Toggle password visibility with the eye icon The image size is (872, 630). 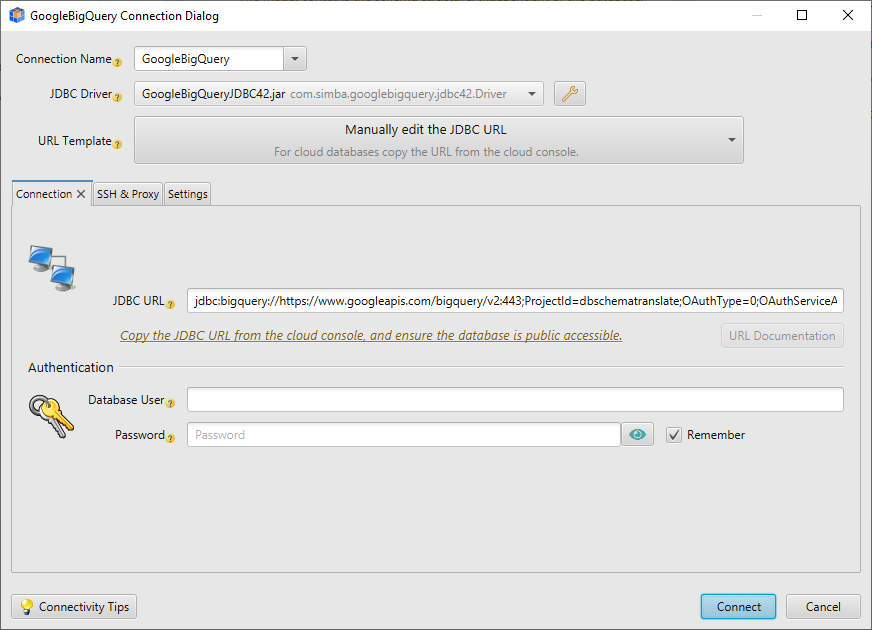coord(637,434)
